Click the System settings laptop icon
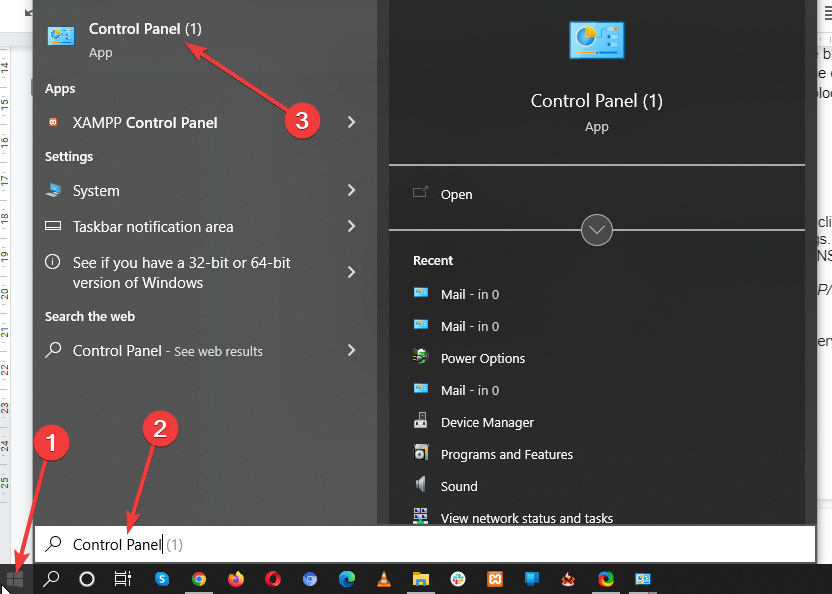The width and height of the screenshot is (832, 594). coord(53,190)
